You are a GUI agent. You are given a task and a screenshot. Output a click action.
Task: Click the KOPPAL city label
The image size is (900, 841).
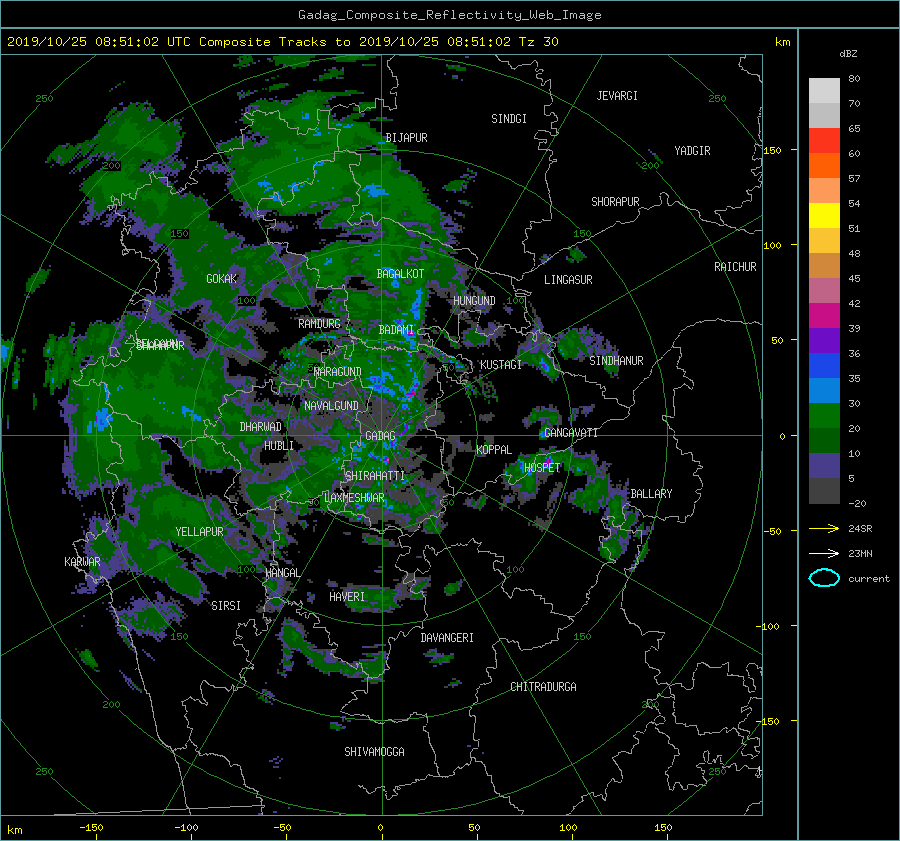tap(494, 450)
